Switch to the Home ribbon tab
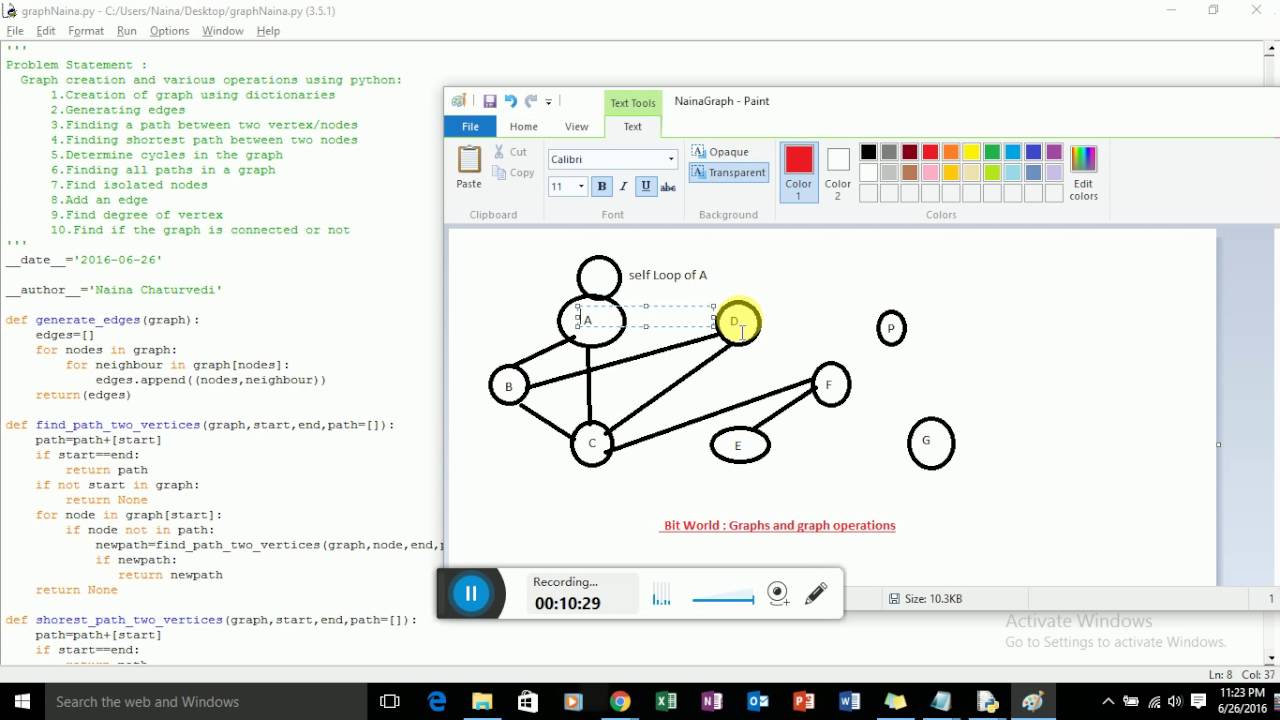Screen dimensions: 1280x720 pos(523,126)
